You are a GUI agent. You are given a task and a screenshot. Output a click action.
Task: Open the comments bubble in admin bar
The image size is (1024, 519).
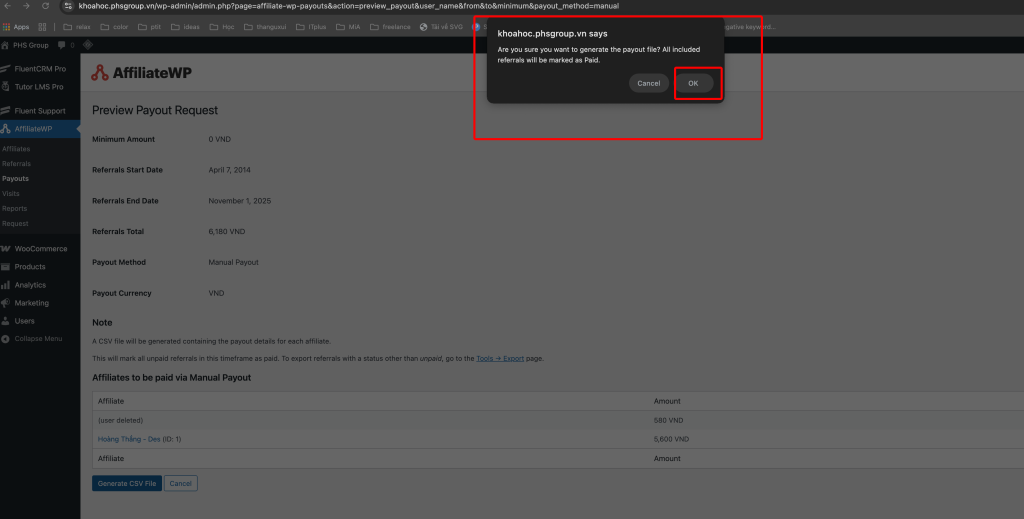62,45
